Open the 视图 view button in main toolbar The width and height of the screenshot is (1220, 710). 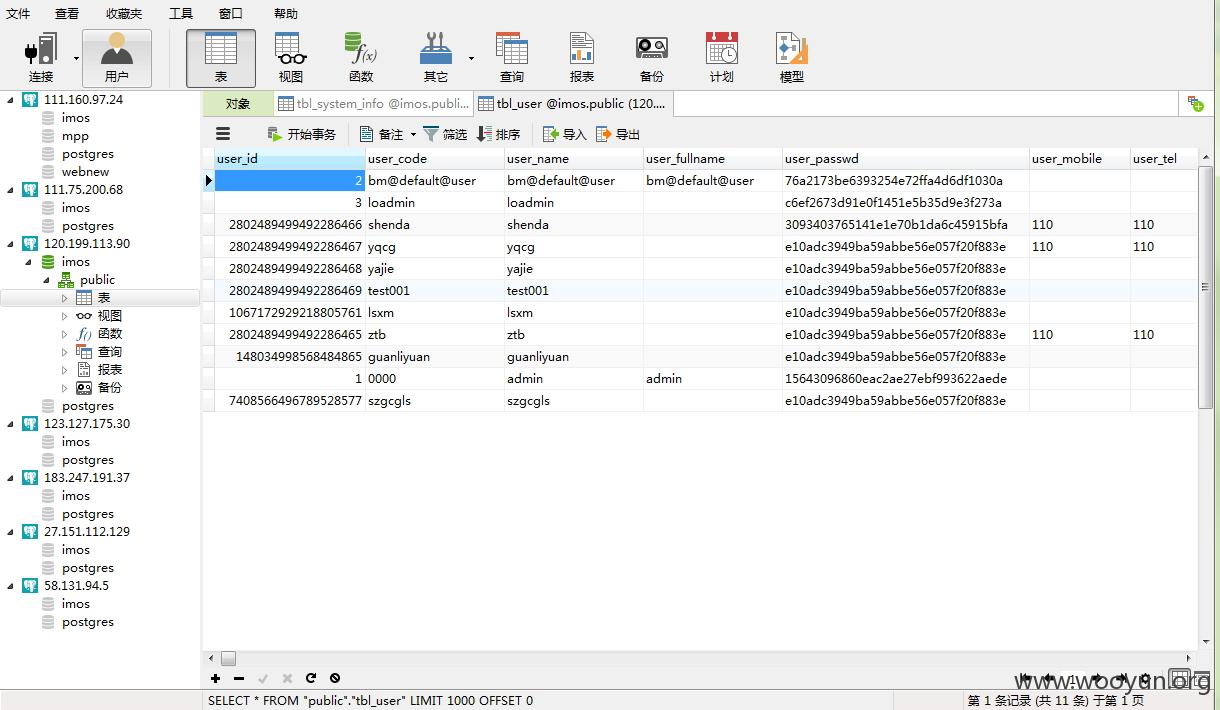pos(291,58)
